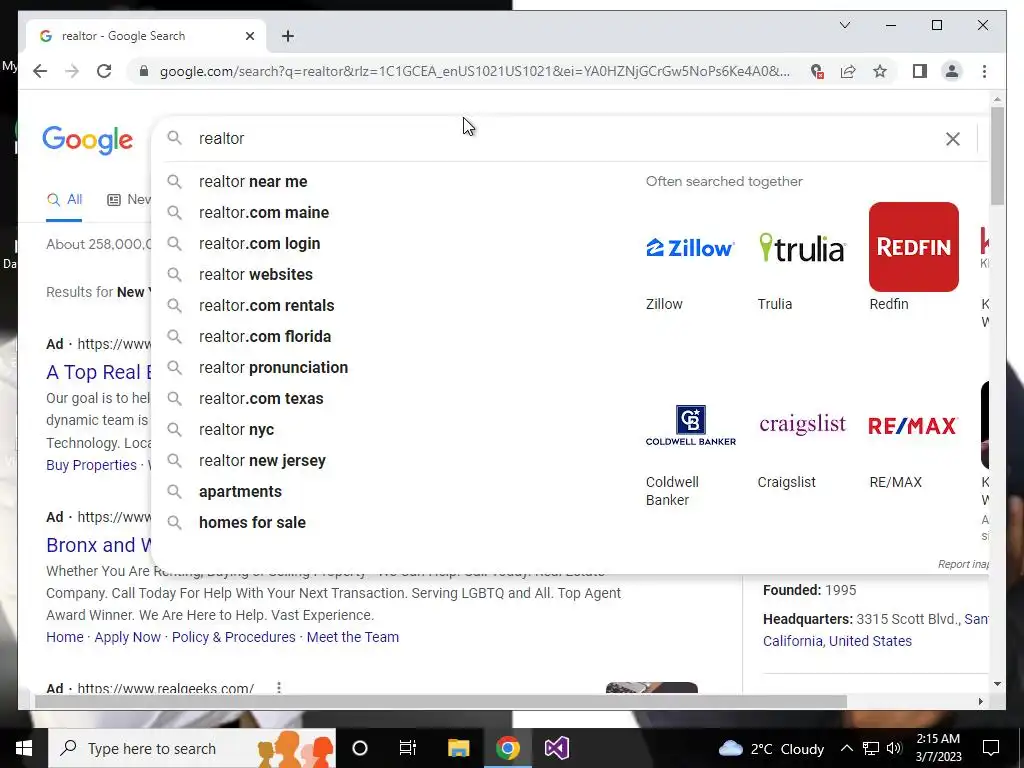Screen dimensions: 1024x768
Task: Choose suggestion realtor.com florida
Action: [x=264, y=336]
